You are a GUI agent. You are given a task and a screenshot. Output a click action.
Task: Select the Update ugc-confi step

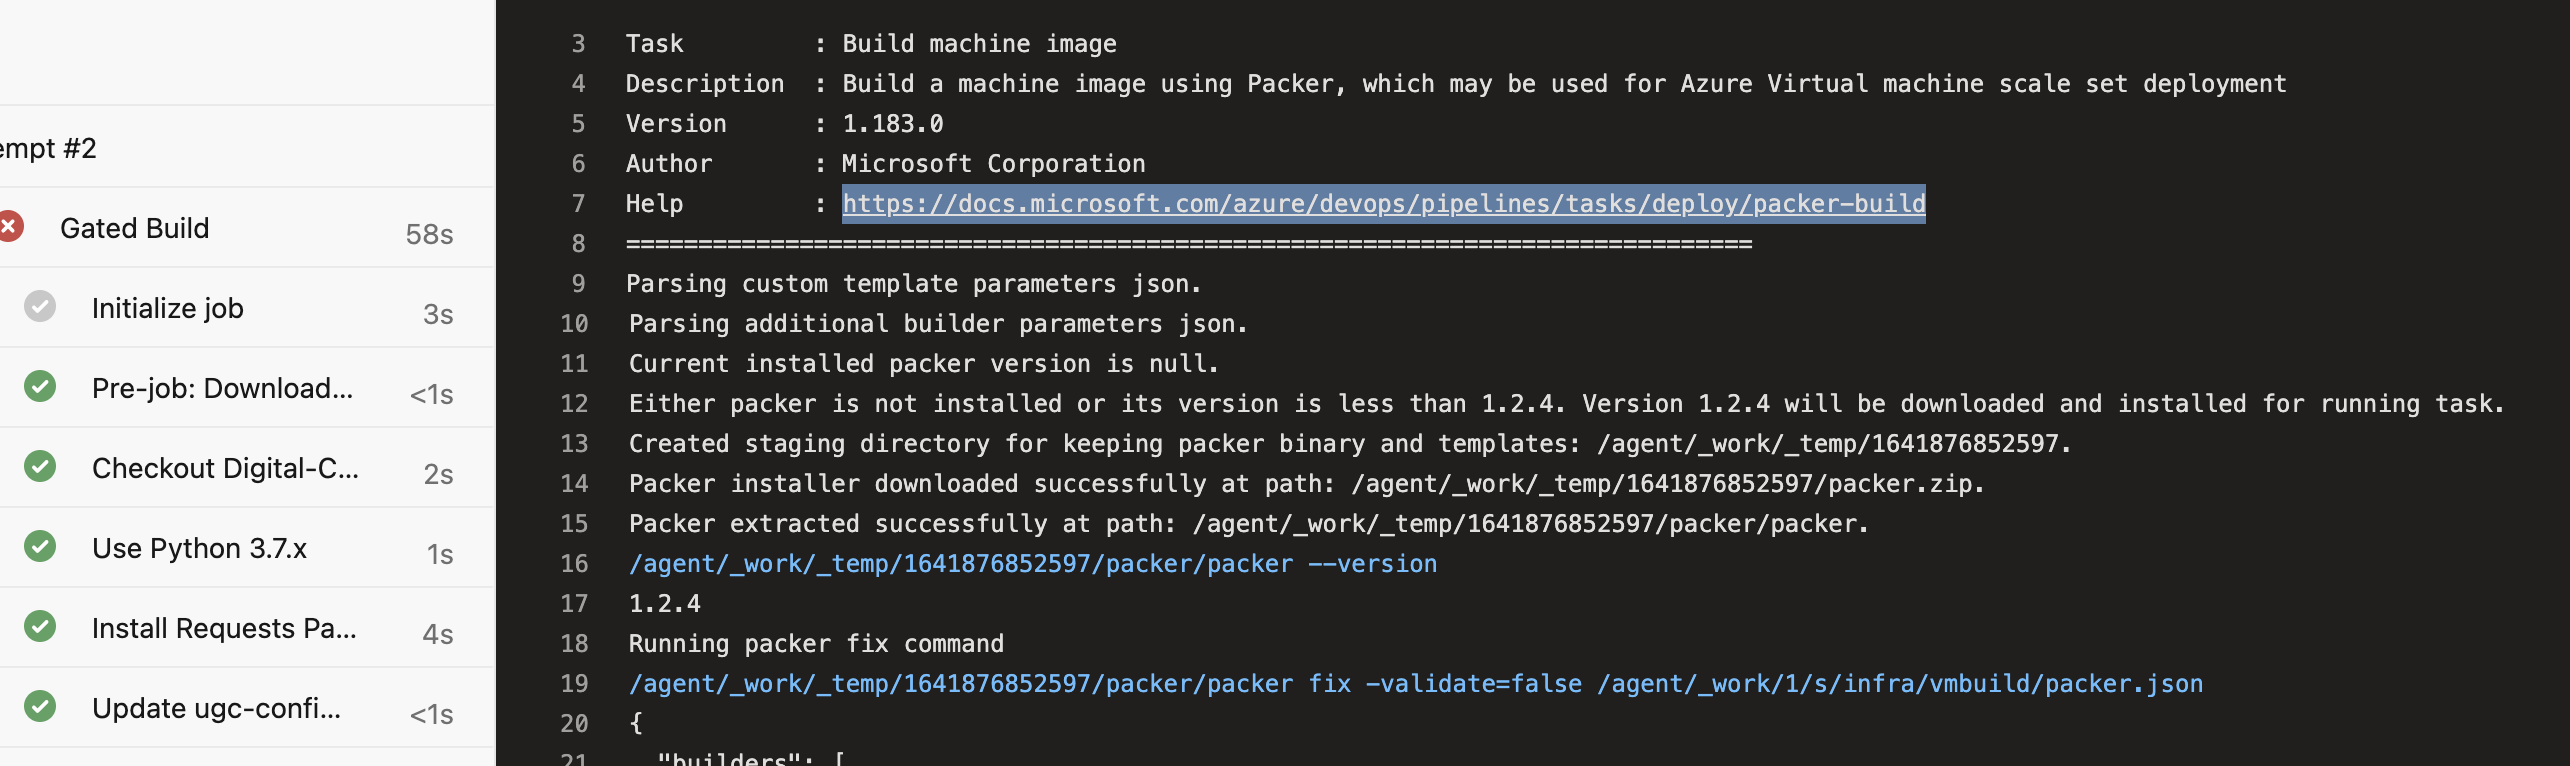tap(216, 708)
